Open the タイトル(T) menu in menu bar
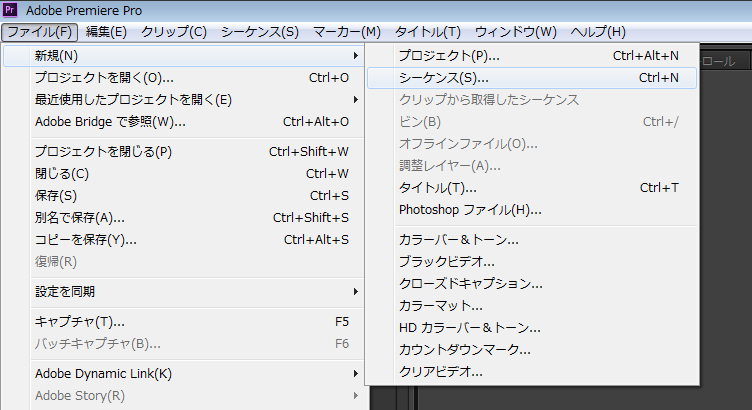The width and height of the screenshot is (752, 410). point(428,32)
